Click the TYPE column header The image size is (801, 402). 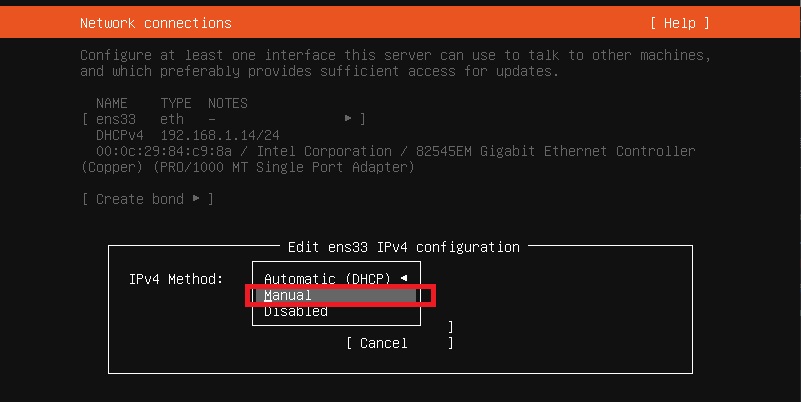tap(176, 103)
